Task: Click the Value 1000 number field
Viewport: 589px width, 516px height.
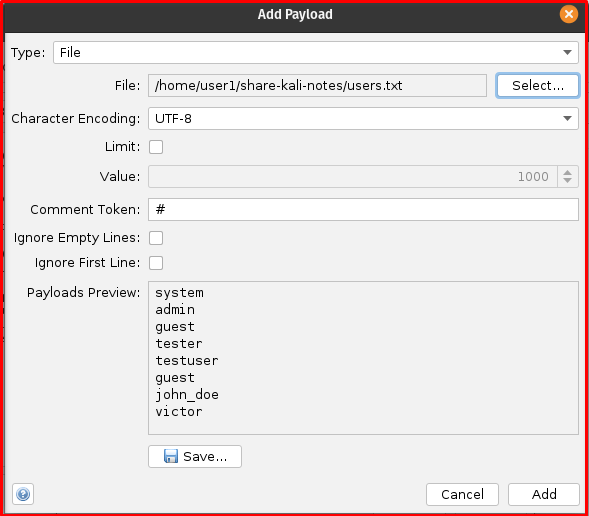Action: point(353,177)
